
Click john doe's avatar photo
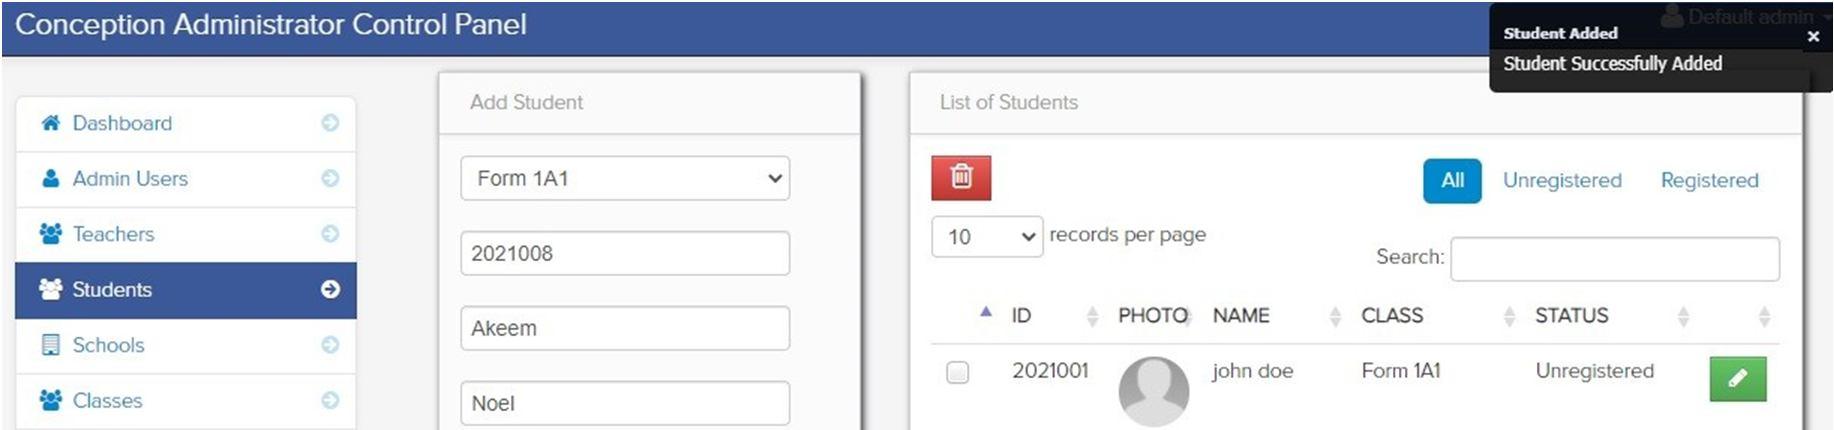tap(1153, 391)
